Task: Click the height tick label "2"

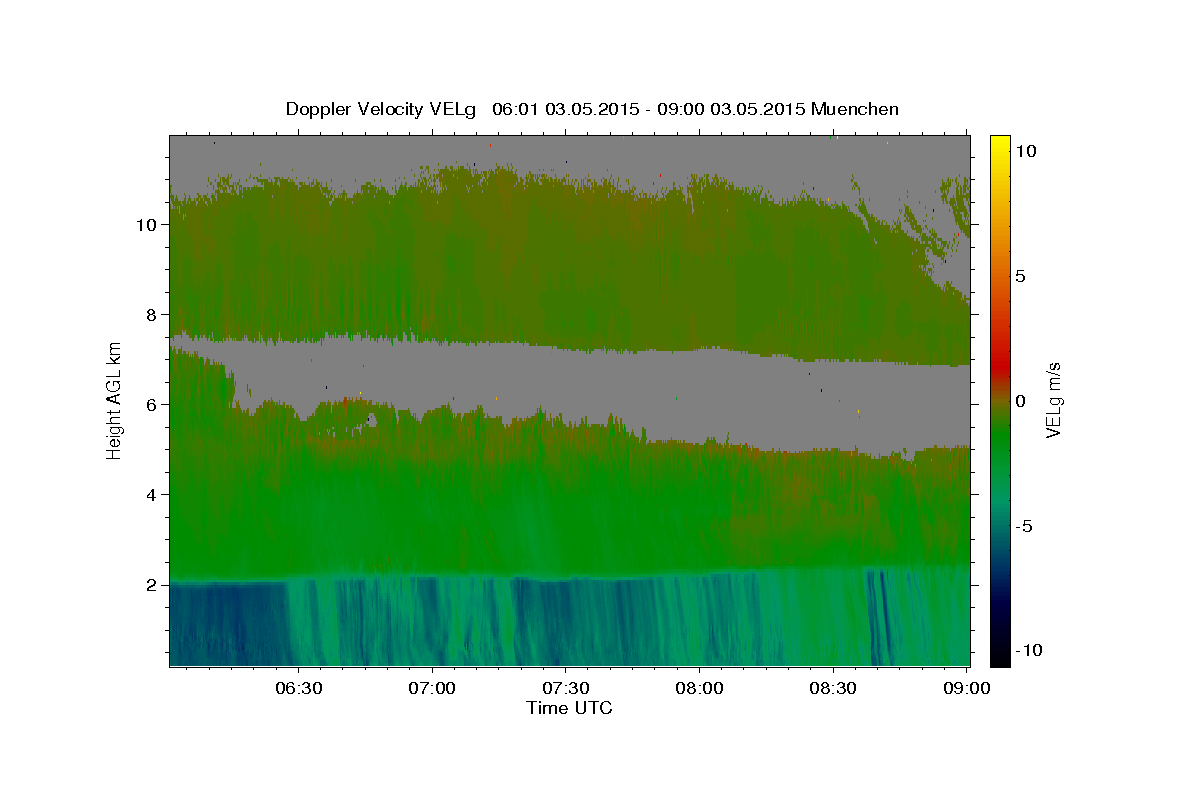Action: [x=150, y=584]
